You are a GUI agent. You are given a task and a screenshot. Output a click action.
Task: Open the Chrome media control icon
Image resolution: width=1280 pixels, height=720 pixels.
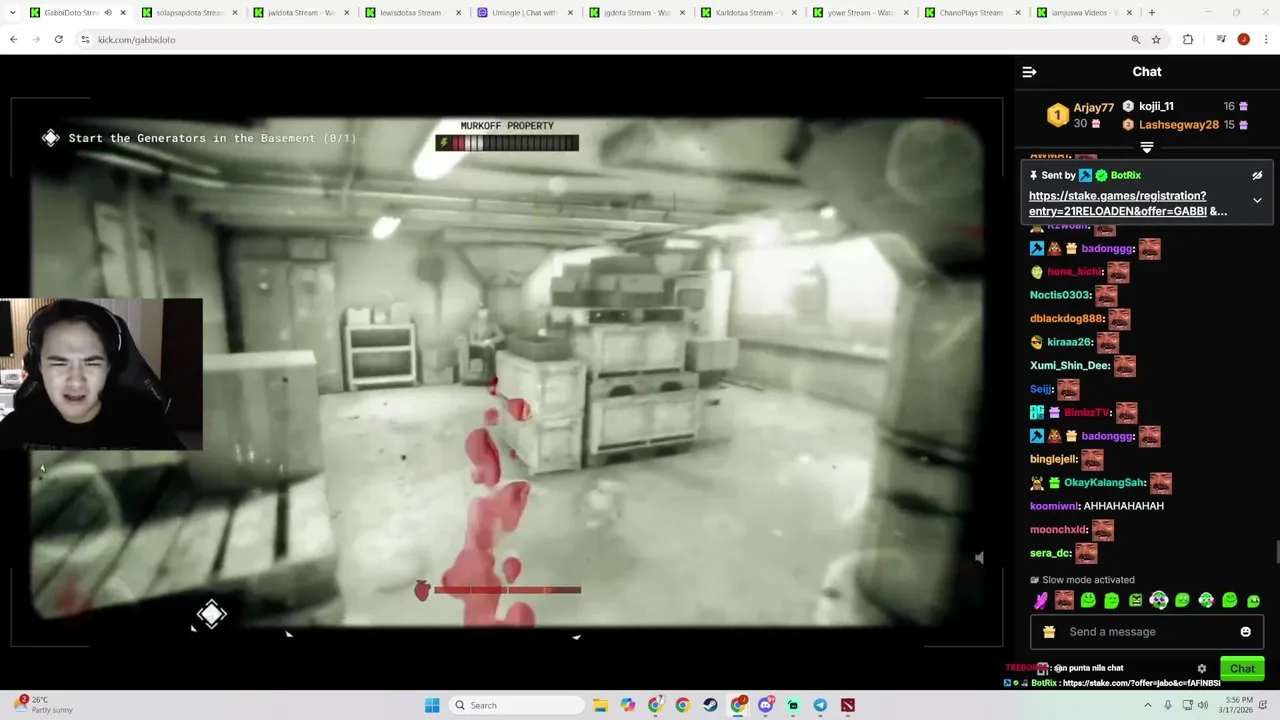1221,39
